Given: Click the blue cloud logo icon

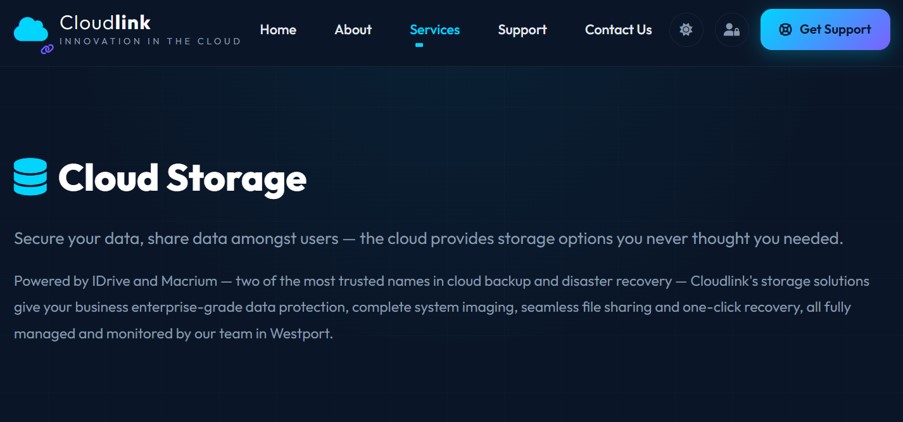Looking at the screenshot, I should pyautogui.click(x=31, y=29).
